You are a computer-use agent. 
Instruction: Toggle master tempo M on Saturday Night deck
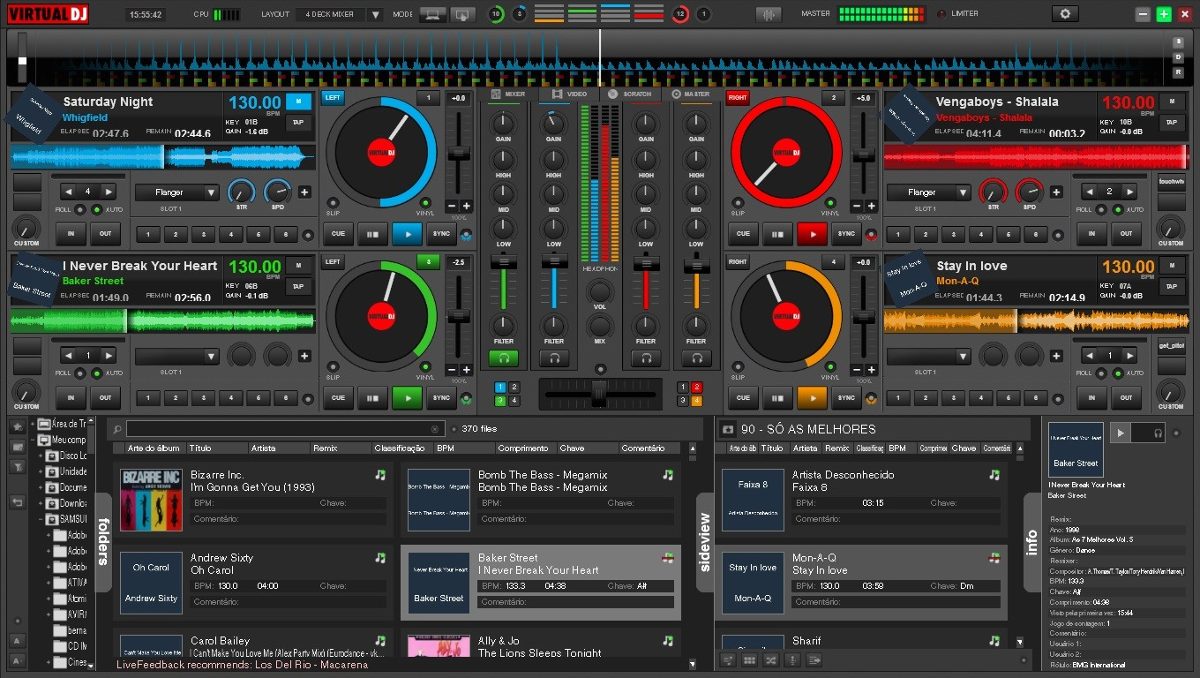pos(298,101)
